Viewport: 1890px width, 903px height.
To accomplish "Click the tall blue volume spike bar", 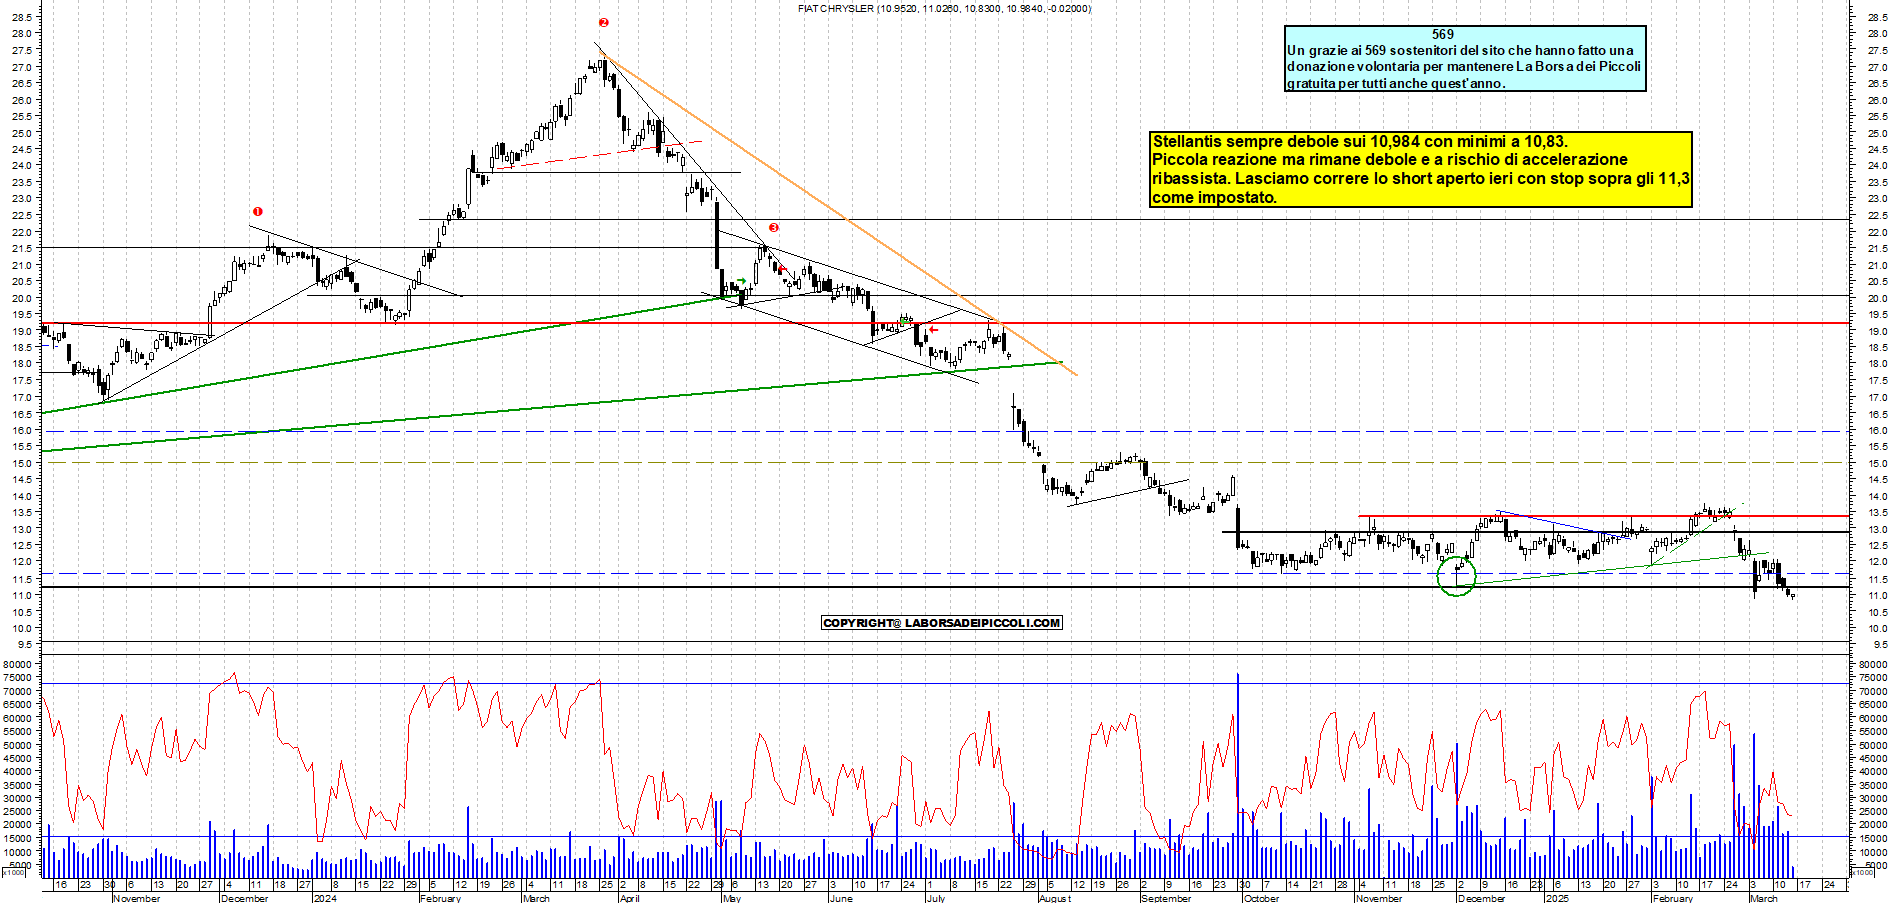I will pos(1238,775).
